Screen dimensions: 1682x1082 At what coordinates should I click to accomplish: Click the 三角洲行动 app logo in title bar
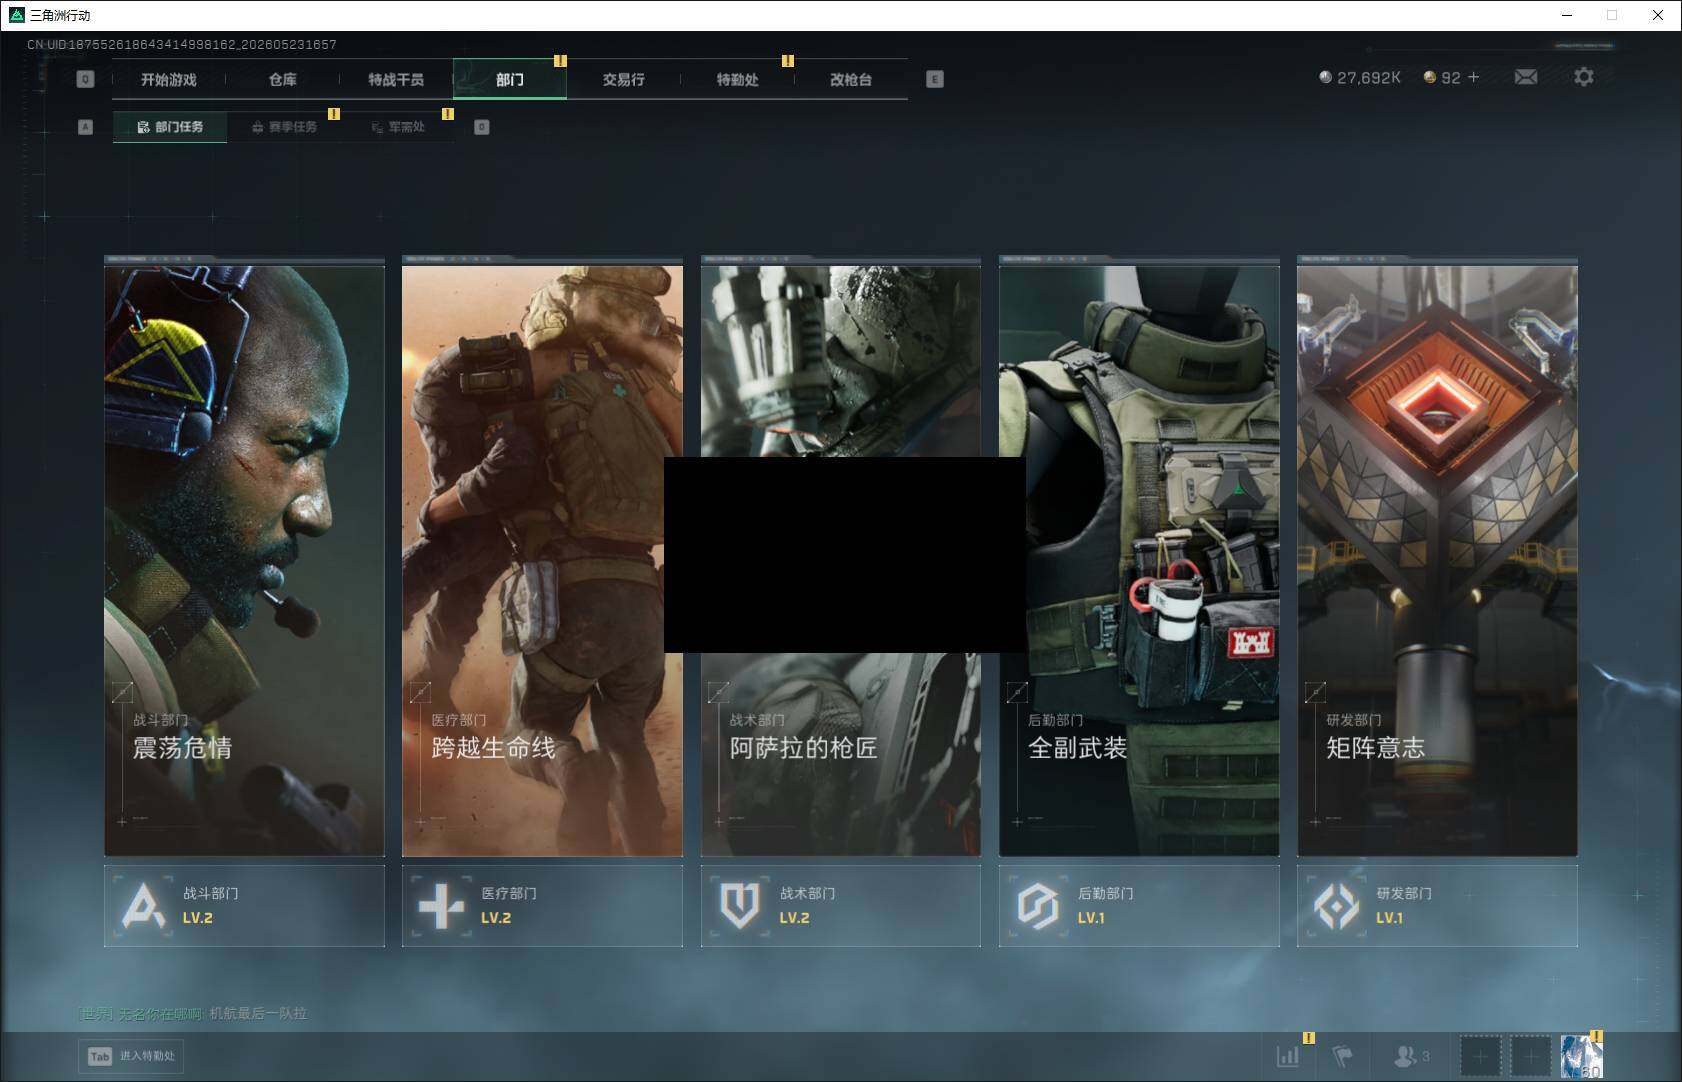[x=16, y=15]
